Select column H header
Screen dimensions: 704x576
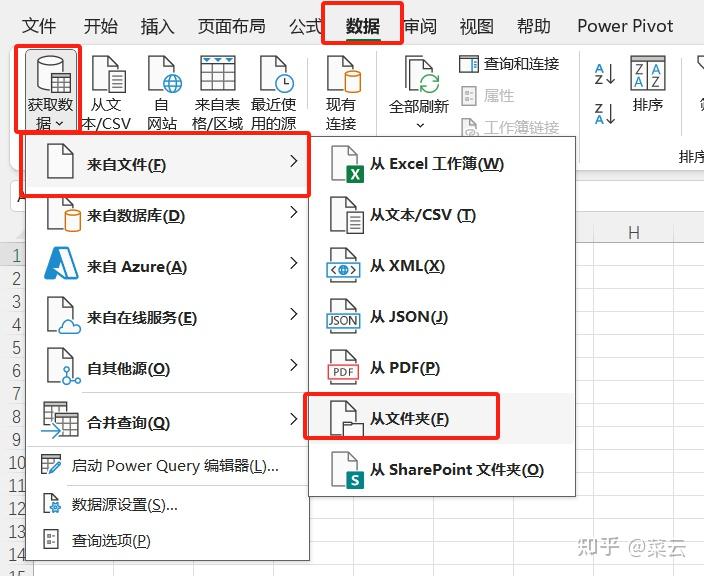click(x=634, y=233)
